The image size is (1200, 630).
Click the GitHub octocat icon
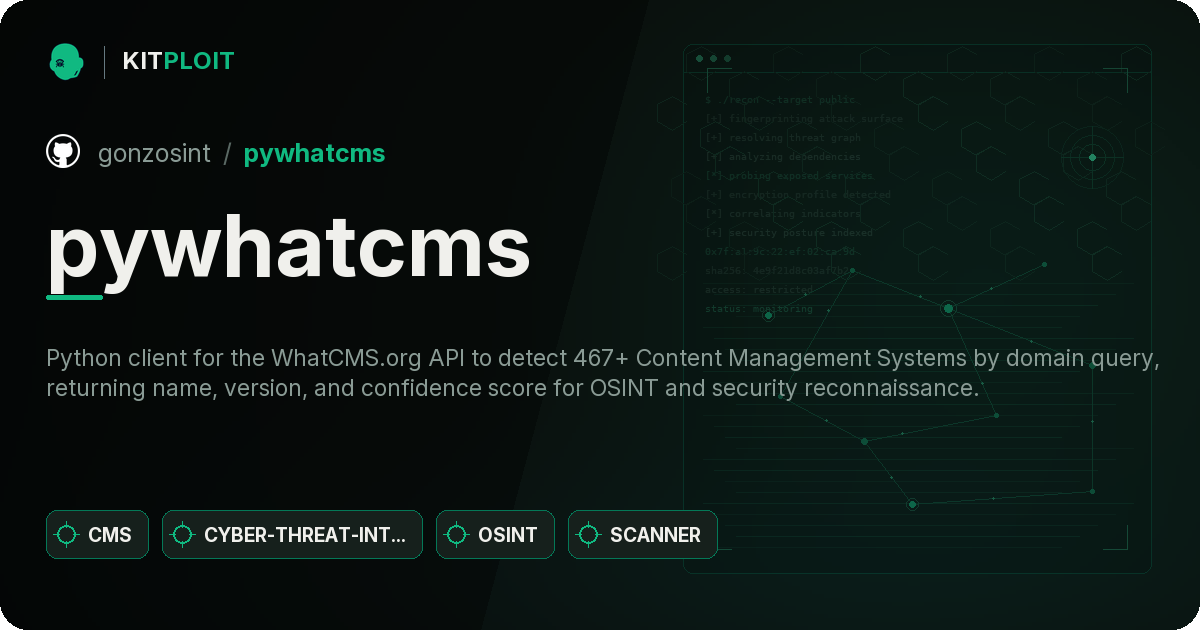[x=63, y=152]
